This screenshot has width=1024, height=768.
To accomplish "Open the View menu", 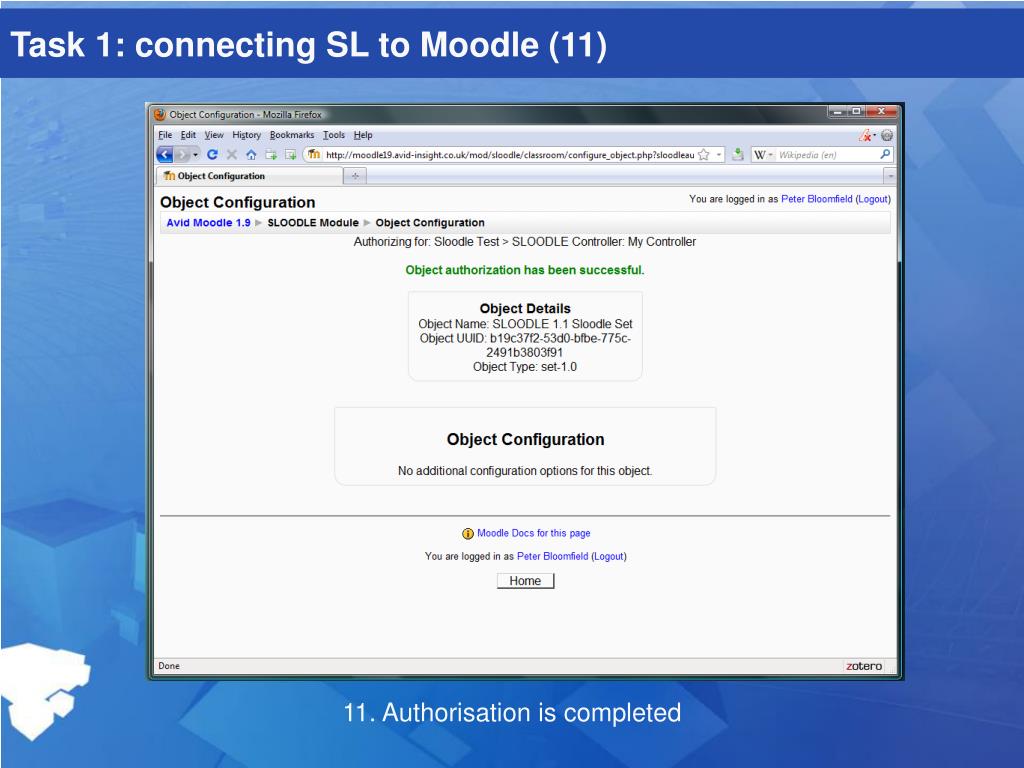I will pyautogui.click(x=214, y=135).
